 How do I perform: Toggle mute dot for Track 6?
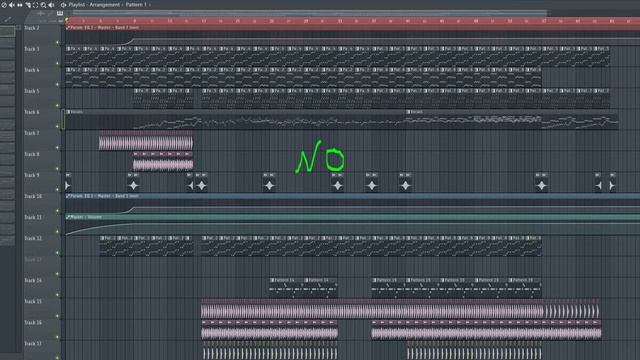coord(58,127)
